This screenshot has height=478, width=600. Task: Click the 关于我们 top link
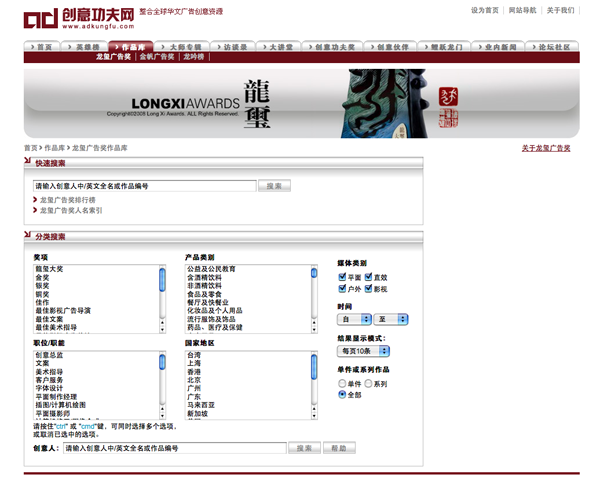pos(560,10)
